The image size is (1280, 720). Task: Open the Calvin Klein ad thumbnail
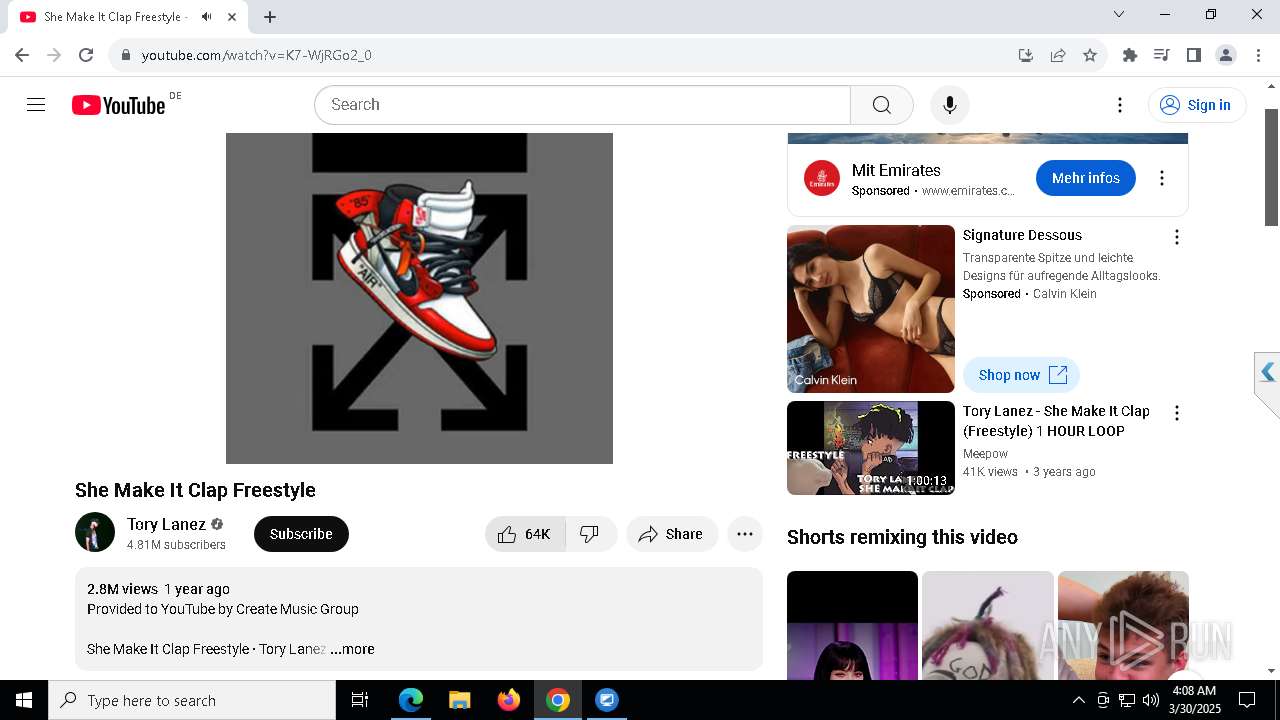[871, 309]
